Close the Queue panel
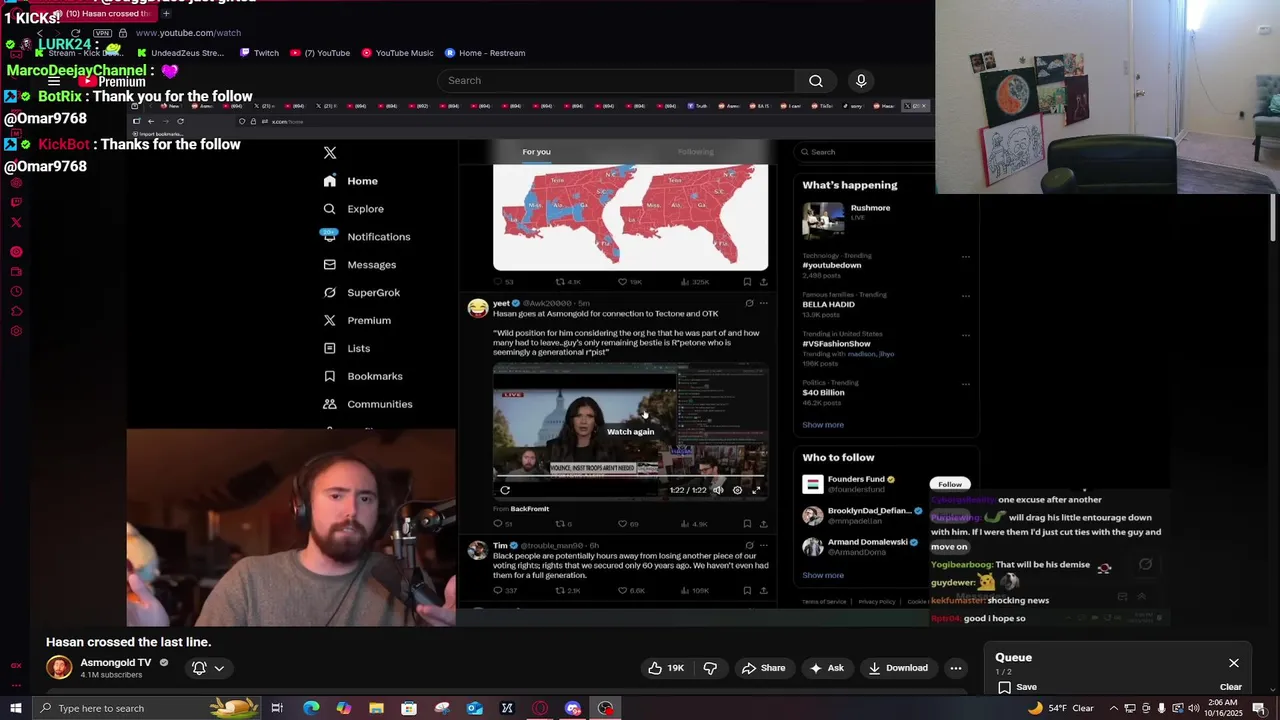Viewport: 1280px width, 720px height. coord(1234,663)
